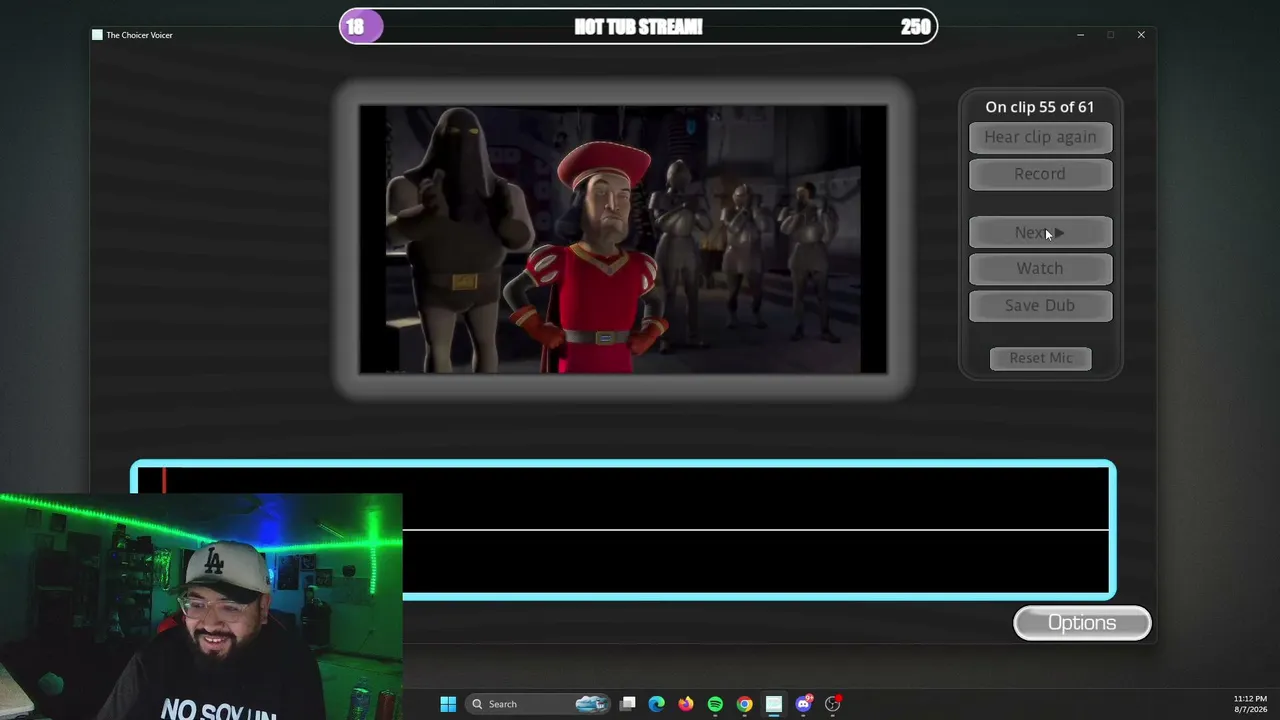Launch Microsoft Edge from the taskbar
Screen dimensions: 1280x720
pyautogui.click(x=656, y=704)
